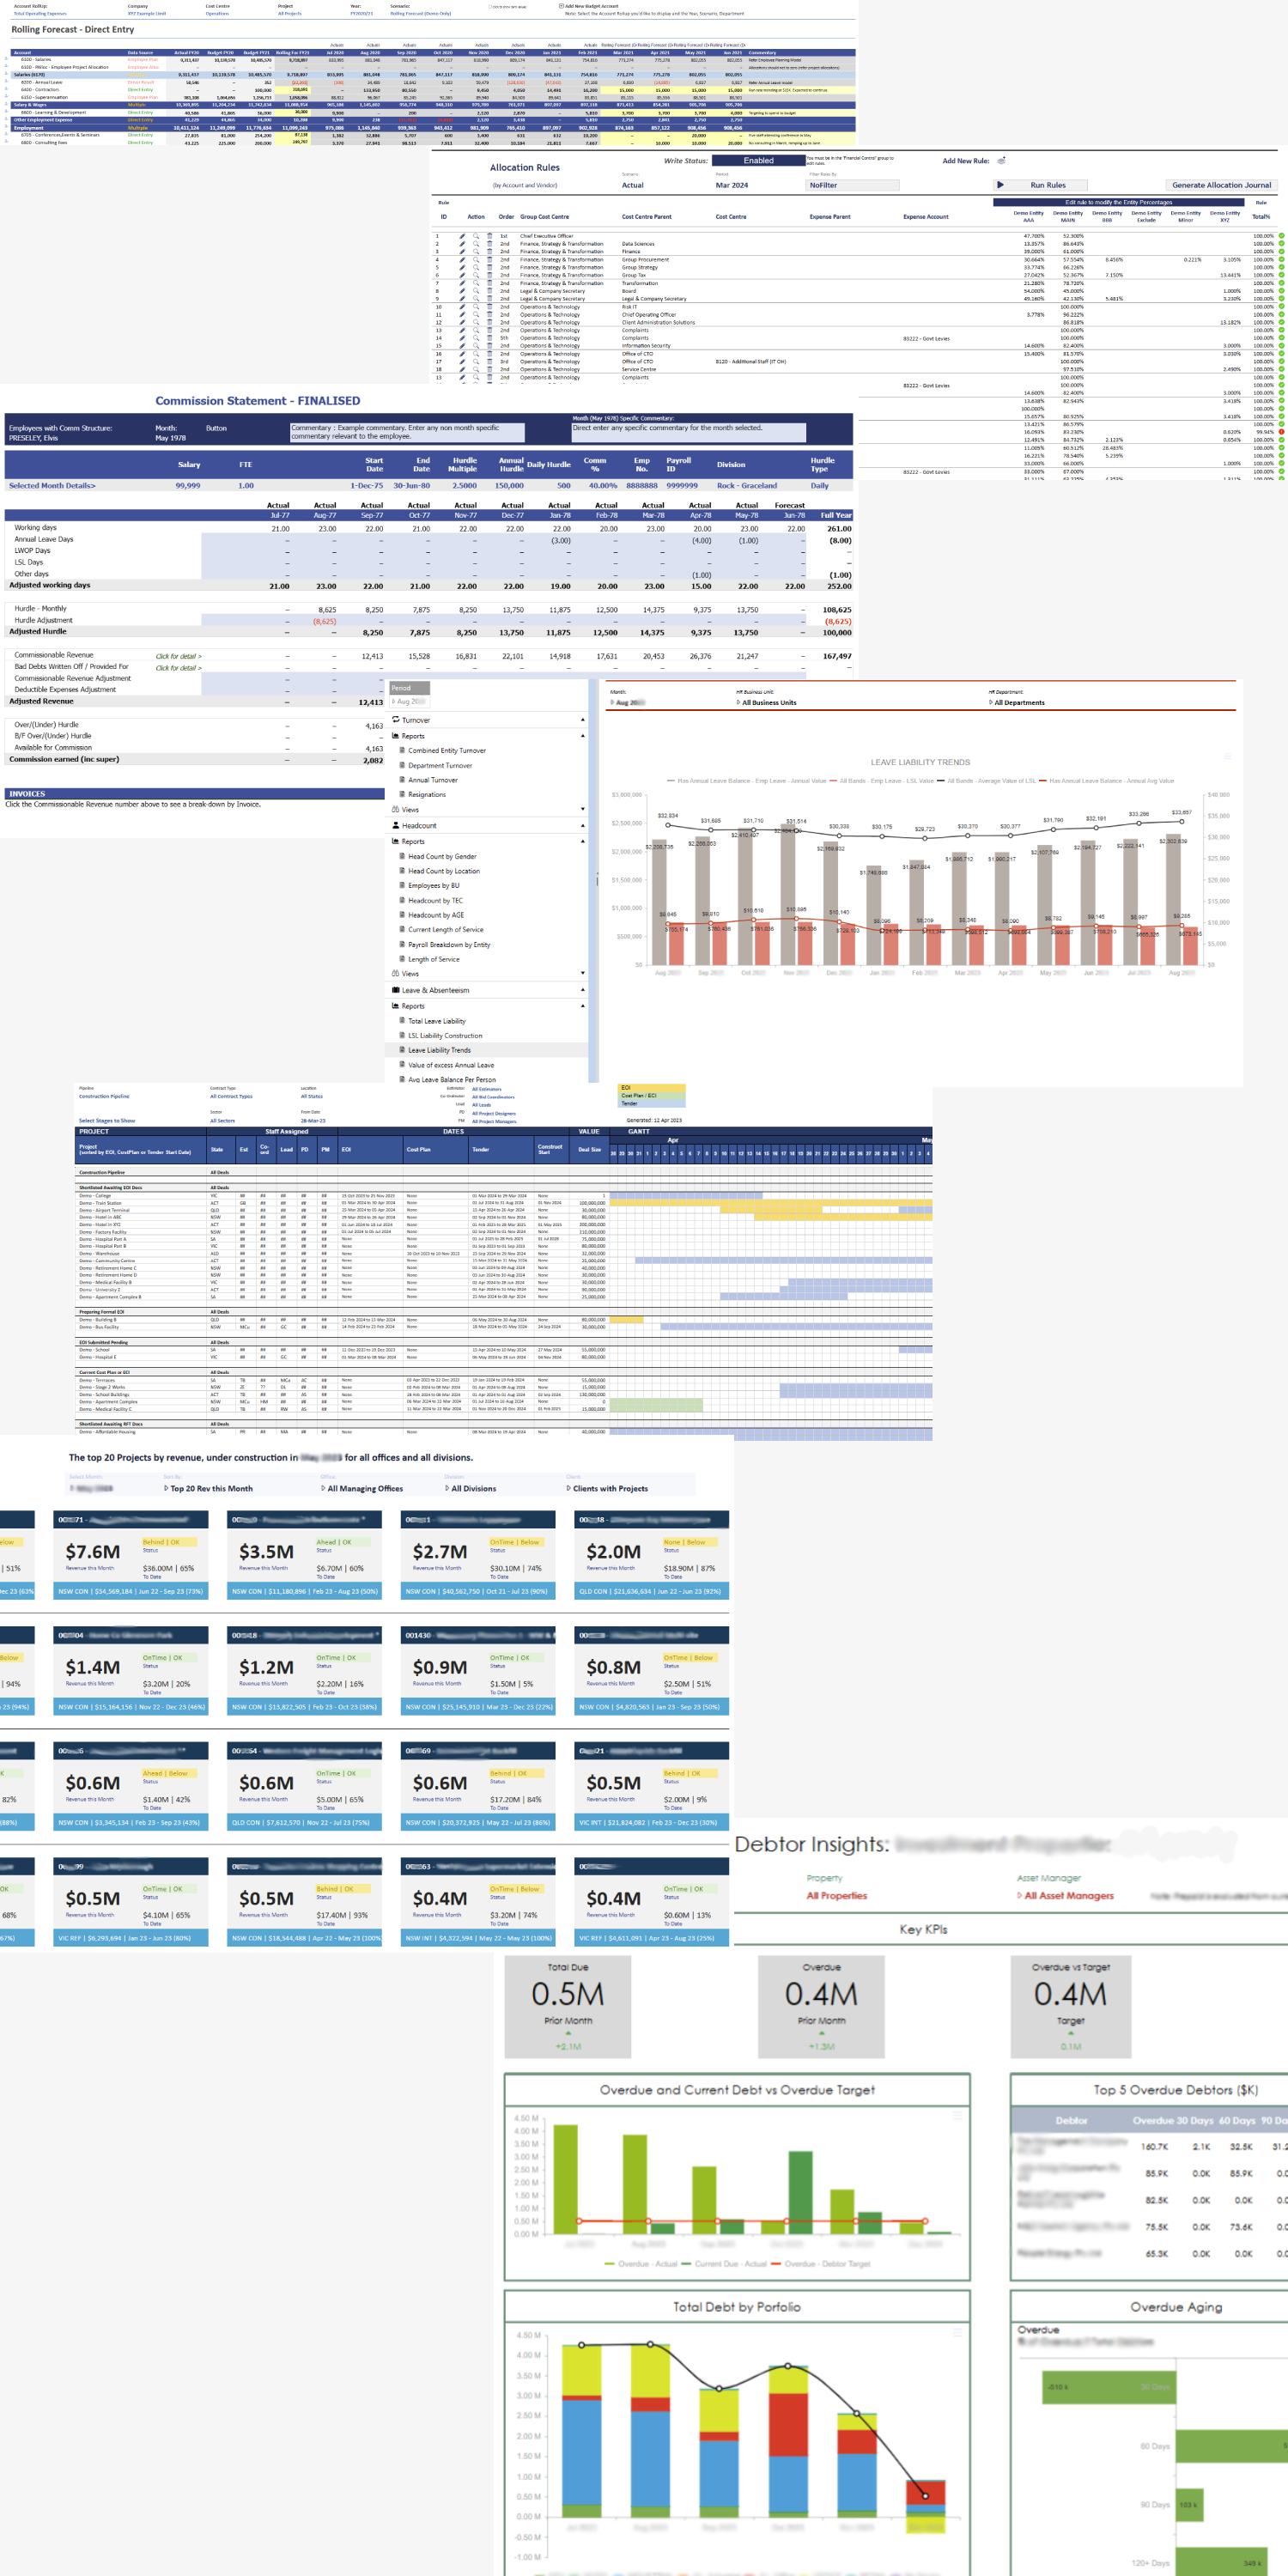Edit allocation rule 1 Chief Executive Officer pencil
1288x2576 pixels.
tap(462, 236)
